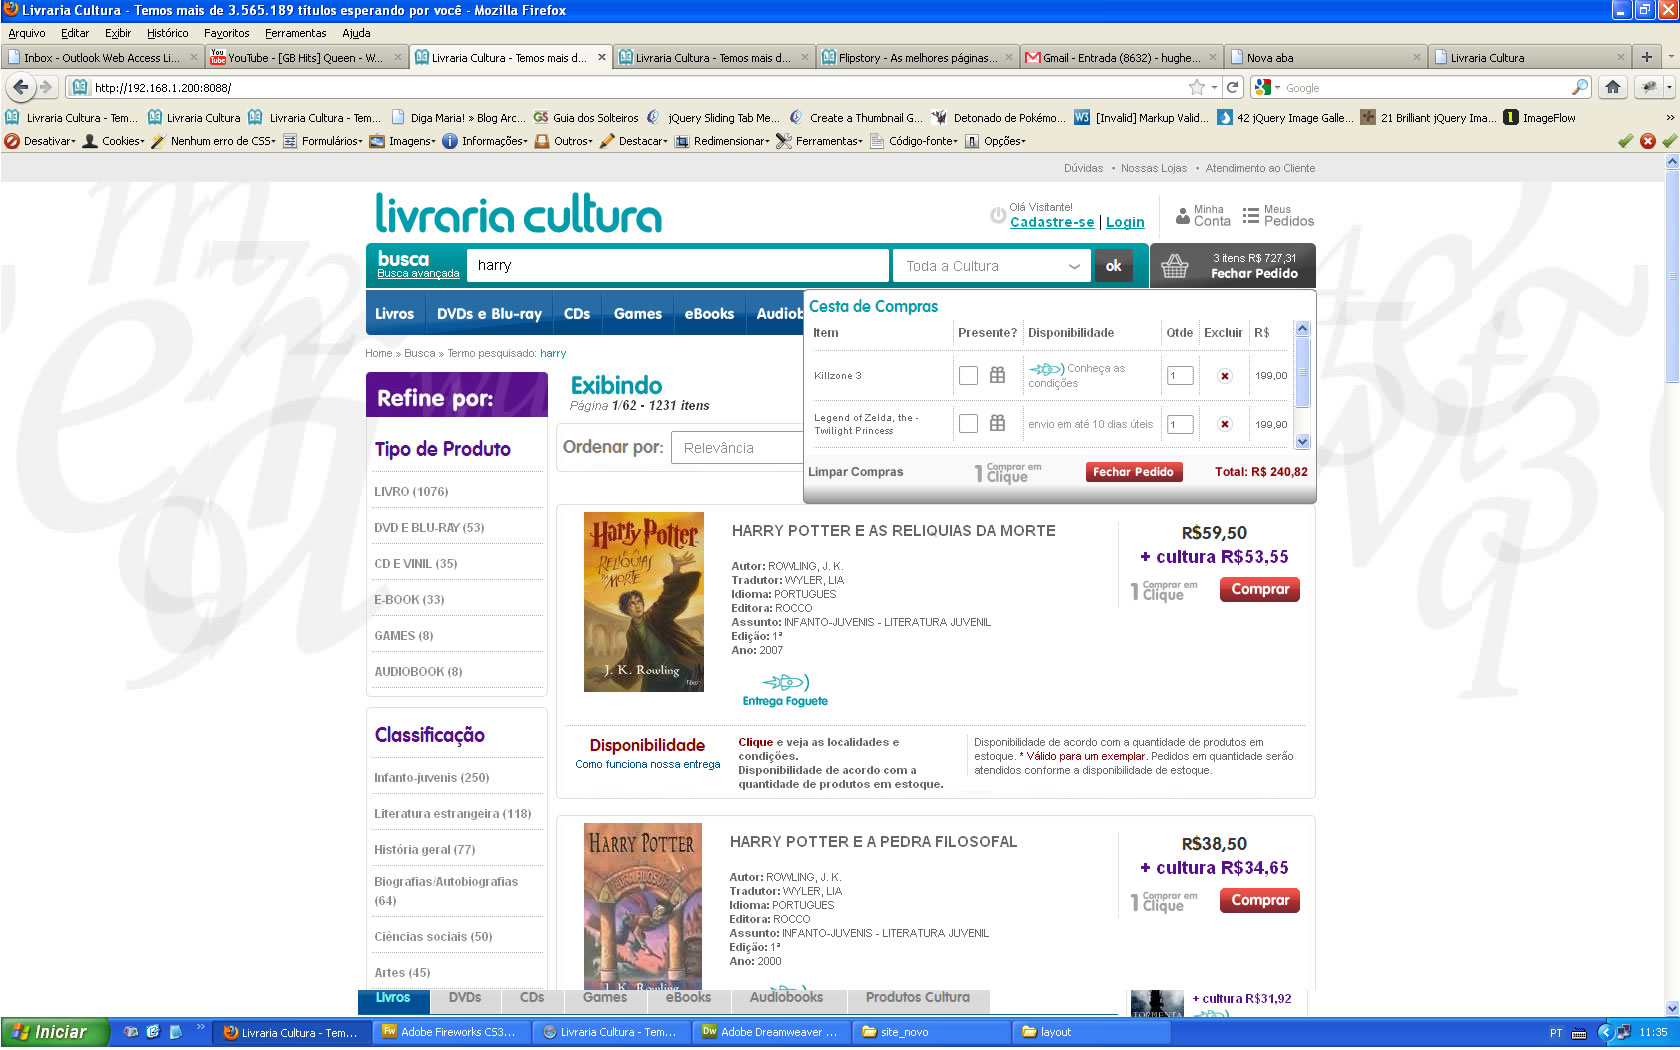The height and width of the screenshot is (1050, 1680).
Task: Check Presente box for Legend of Zelda
Action: [x=968, y=423]
